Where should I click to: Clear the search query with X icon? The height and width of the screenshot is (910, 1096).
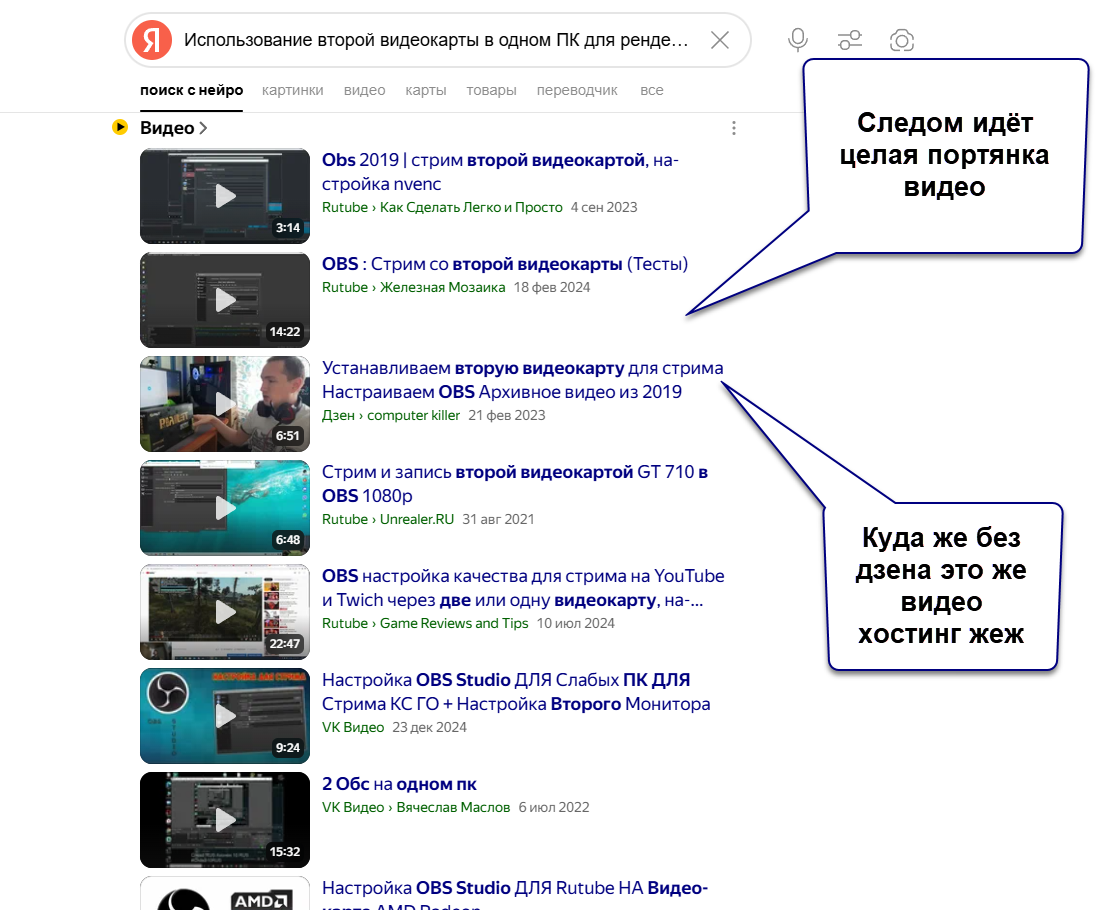point(719,40)
